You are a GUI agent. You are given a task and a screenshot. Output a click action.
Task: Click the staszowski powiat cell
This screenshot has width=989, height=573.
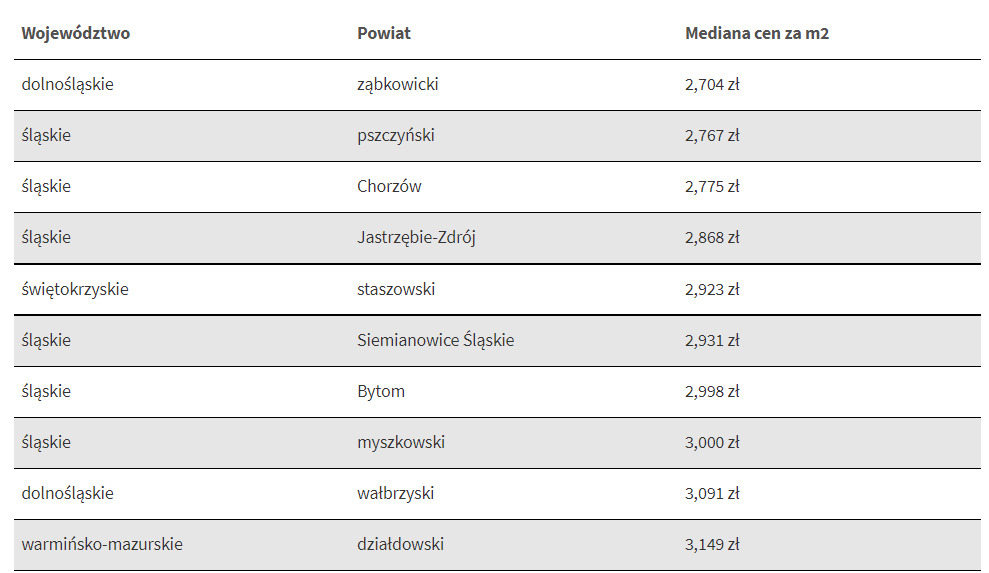396,289
